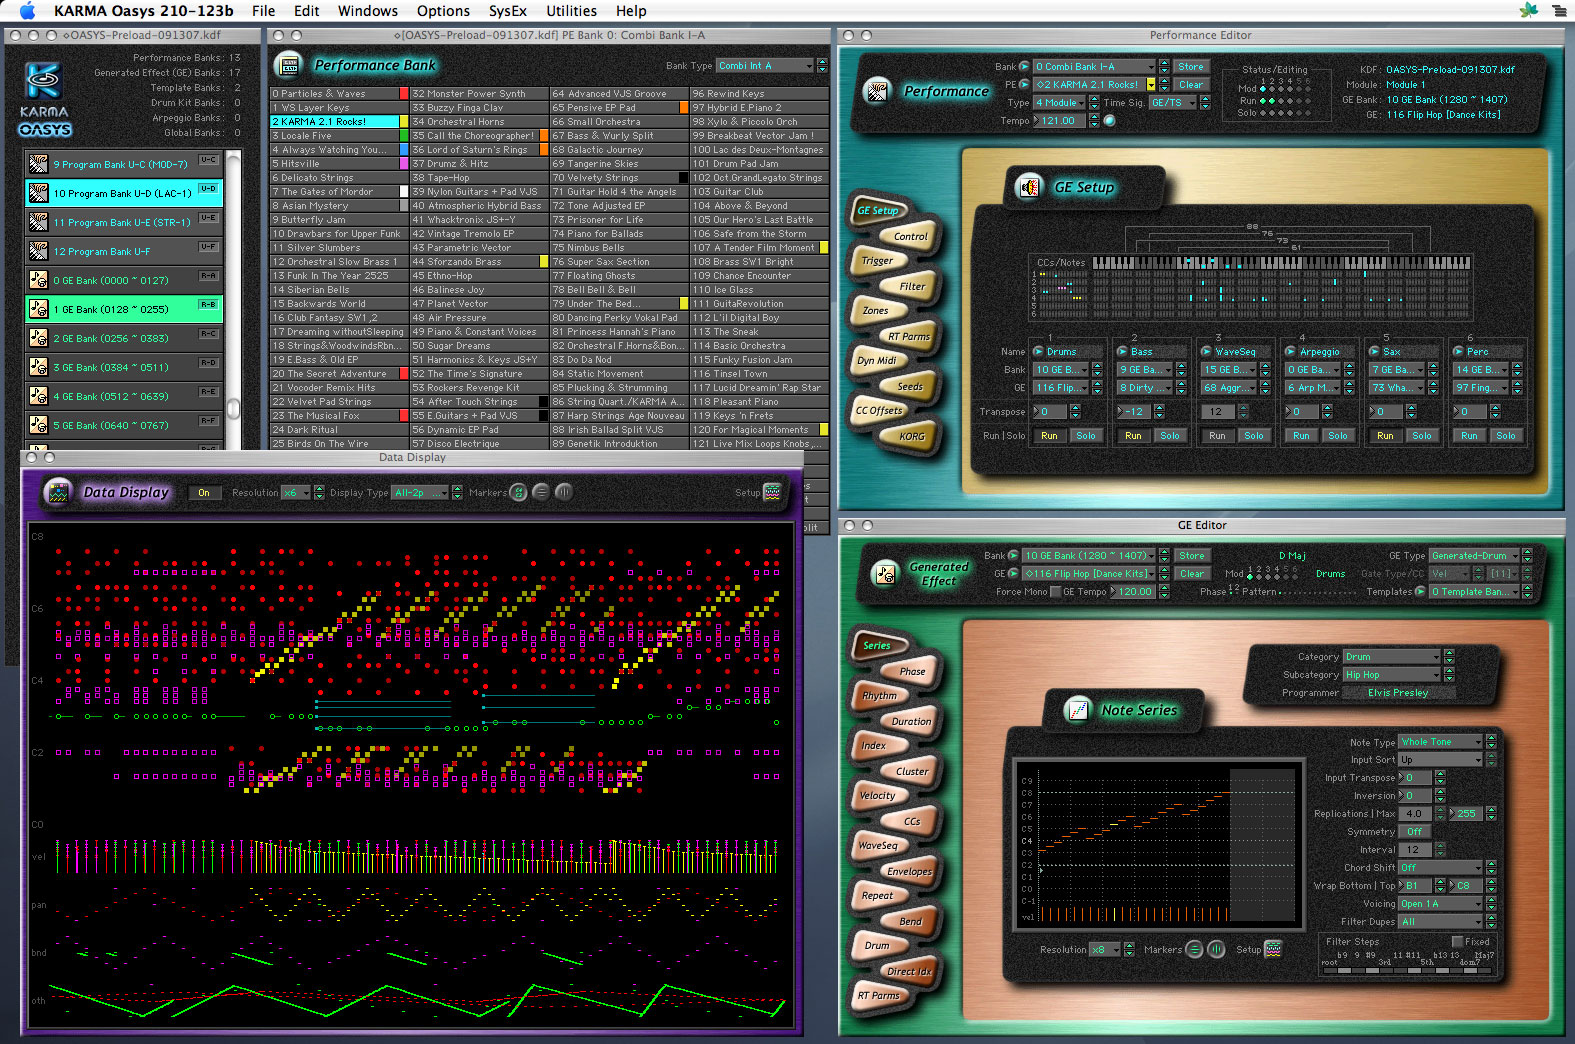Open the Voicing Open 1 A dropdown
The height and width of the screenshot is (1044, 1575).
[1440, 904]
